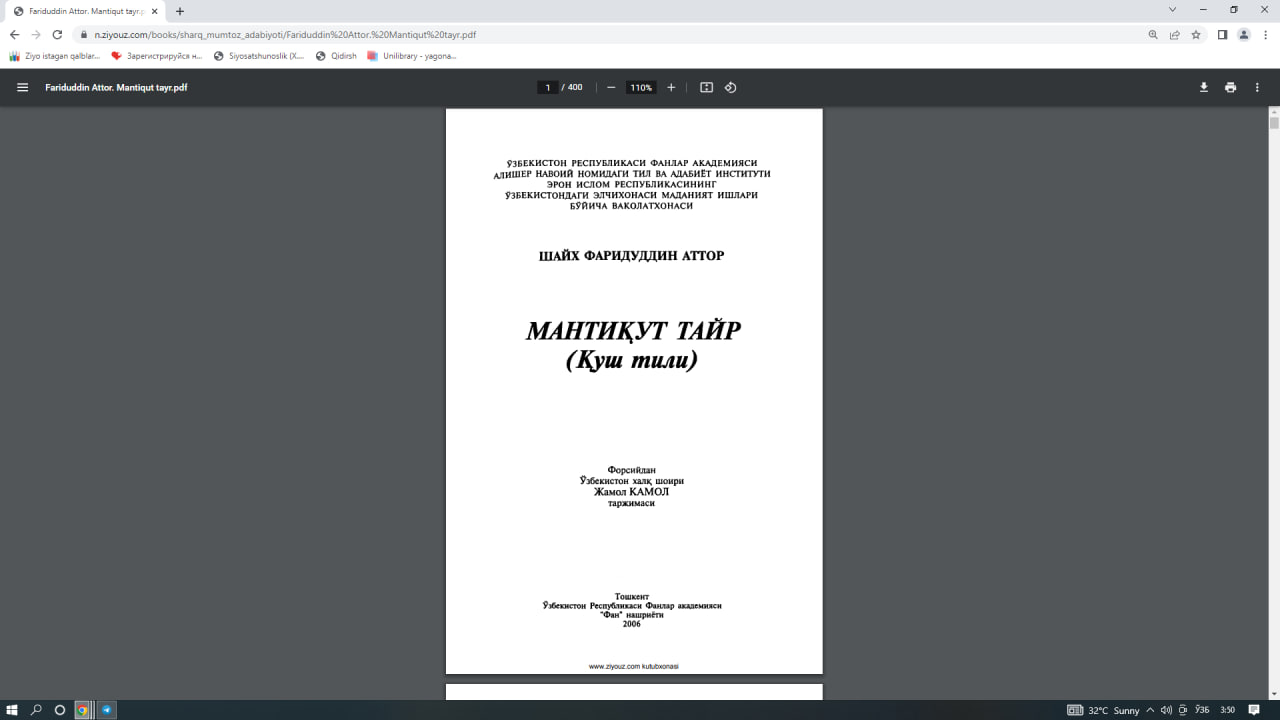
Task: Reload the current page
Action: pos(57,33)
